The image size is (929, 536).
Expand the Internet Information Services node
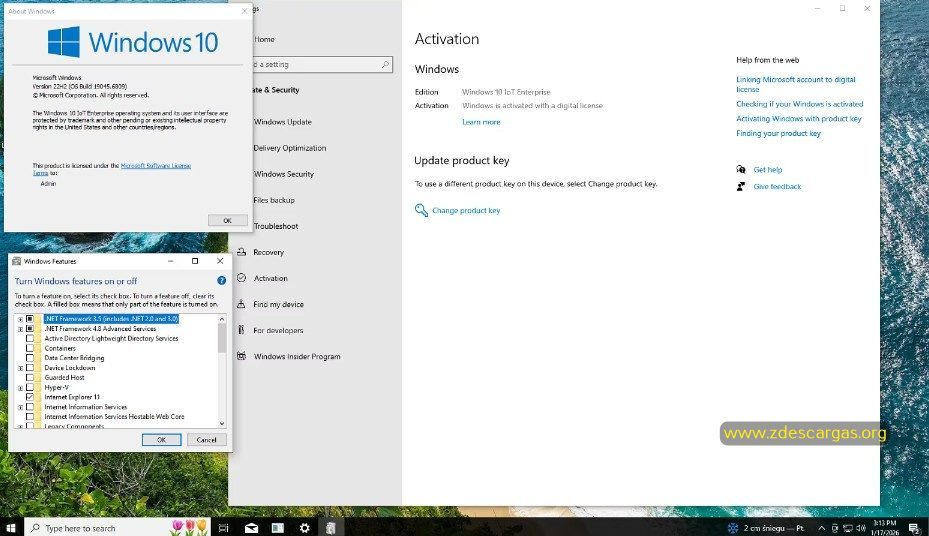coord(20,407)
